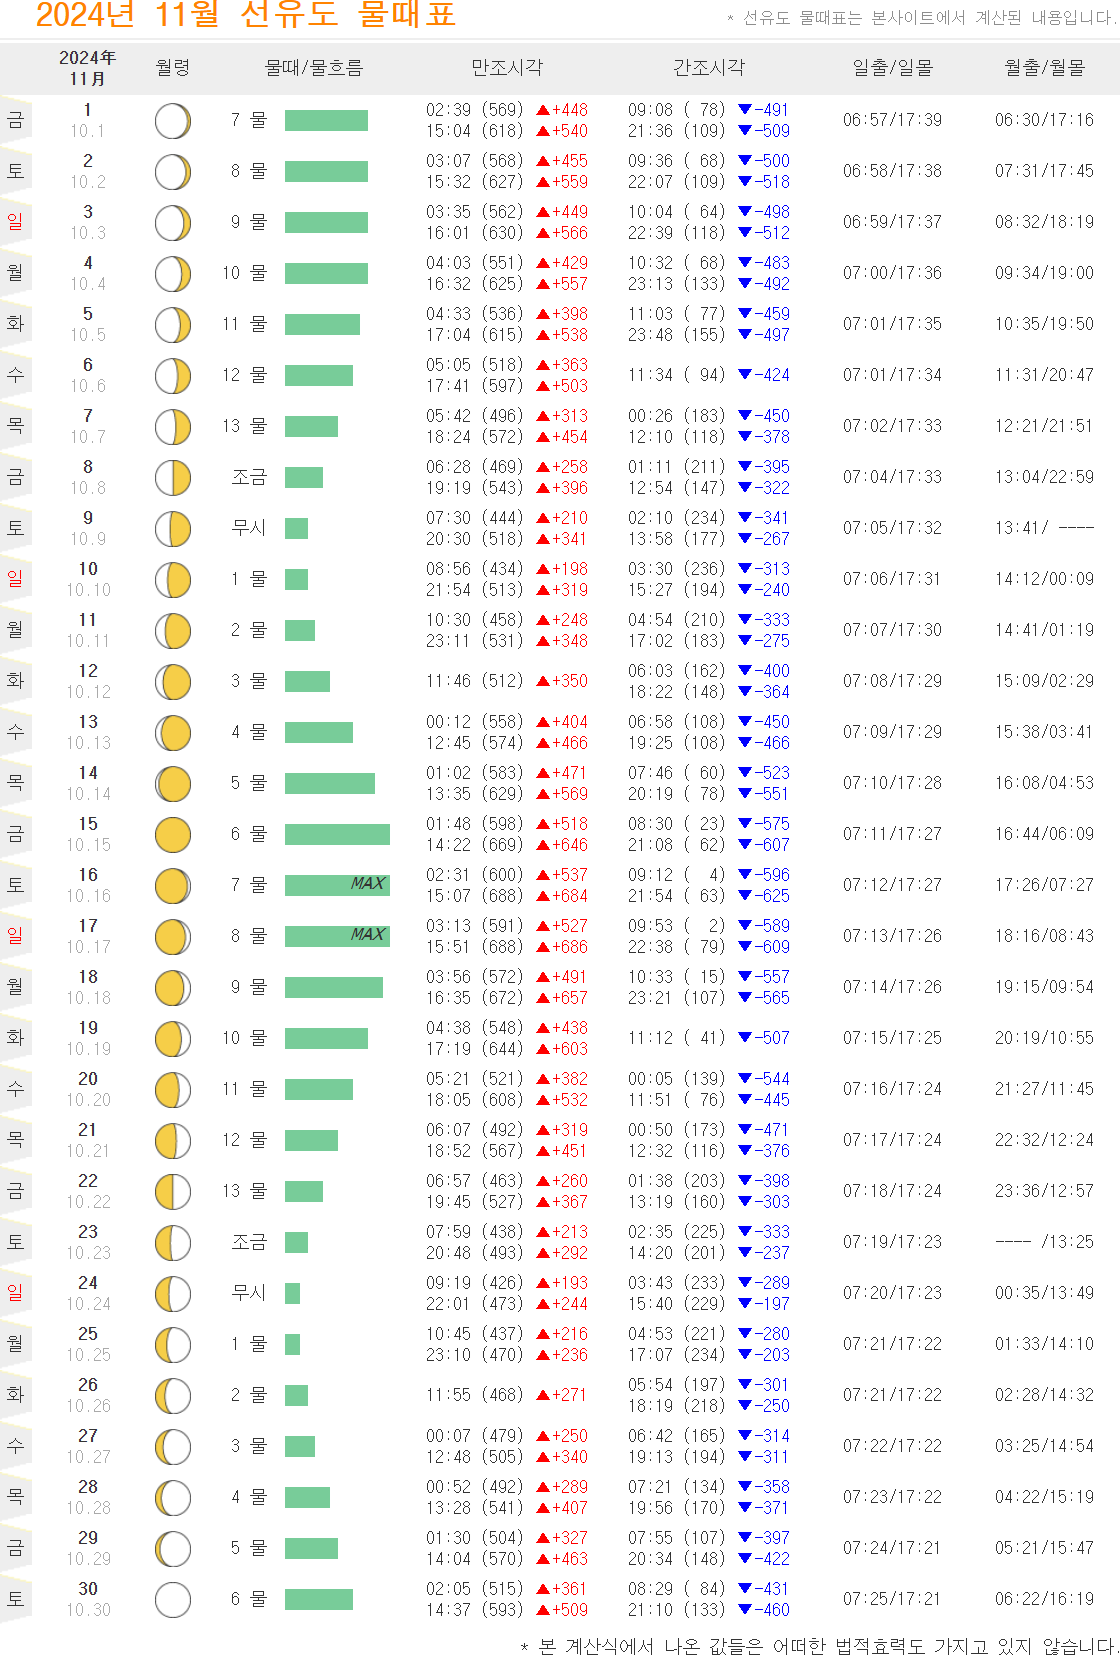This screenshot has height=1662, width=1120.
Task: Click the 조금 label on November 8
Action: (249, 477)
